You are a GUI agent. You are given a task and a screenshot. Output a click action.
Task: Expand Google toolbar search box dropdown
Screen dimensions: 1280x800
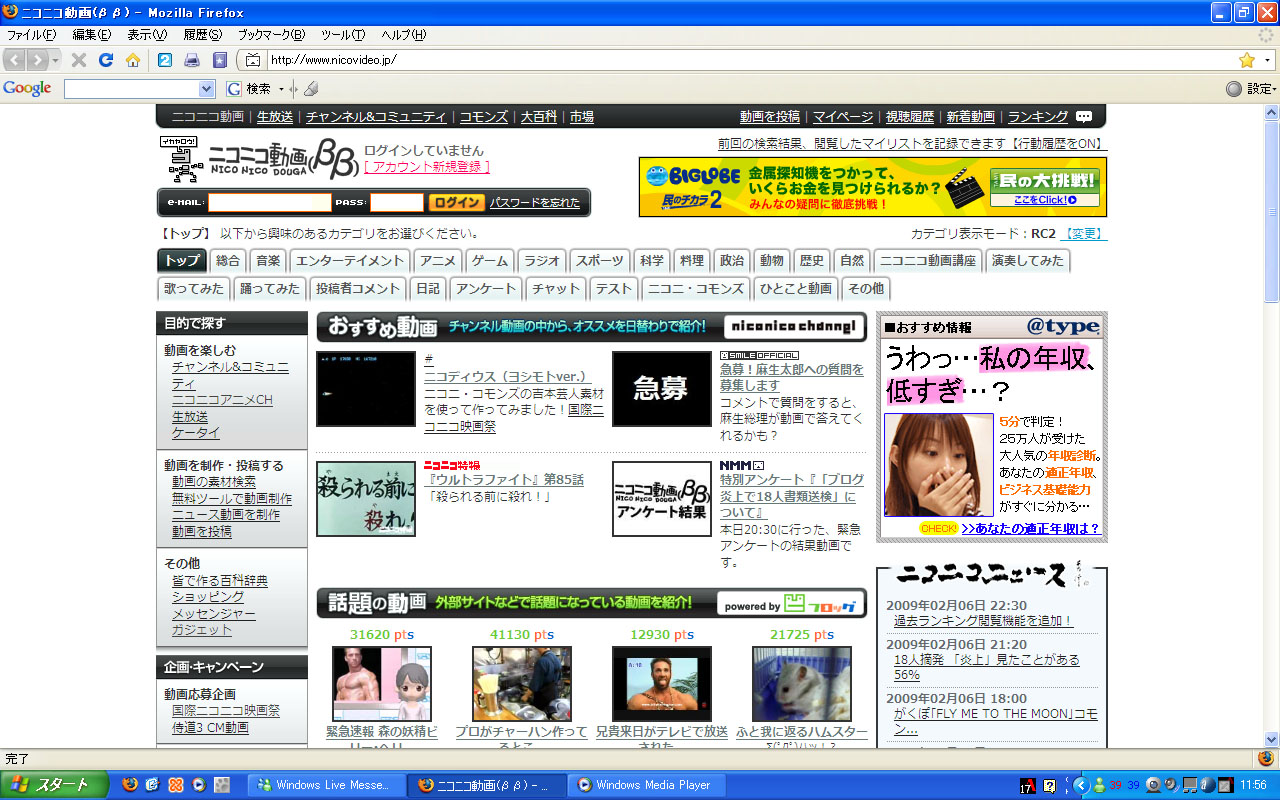(x=207, y=89)
